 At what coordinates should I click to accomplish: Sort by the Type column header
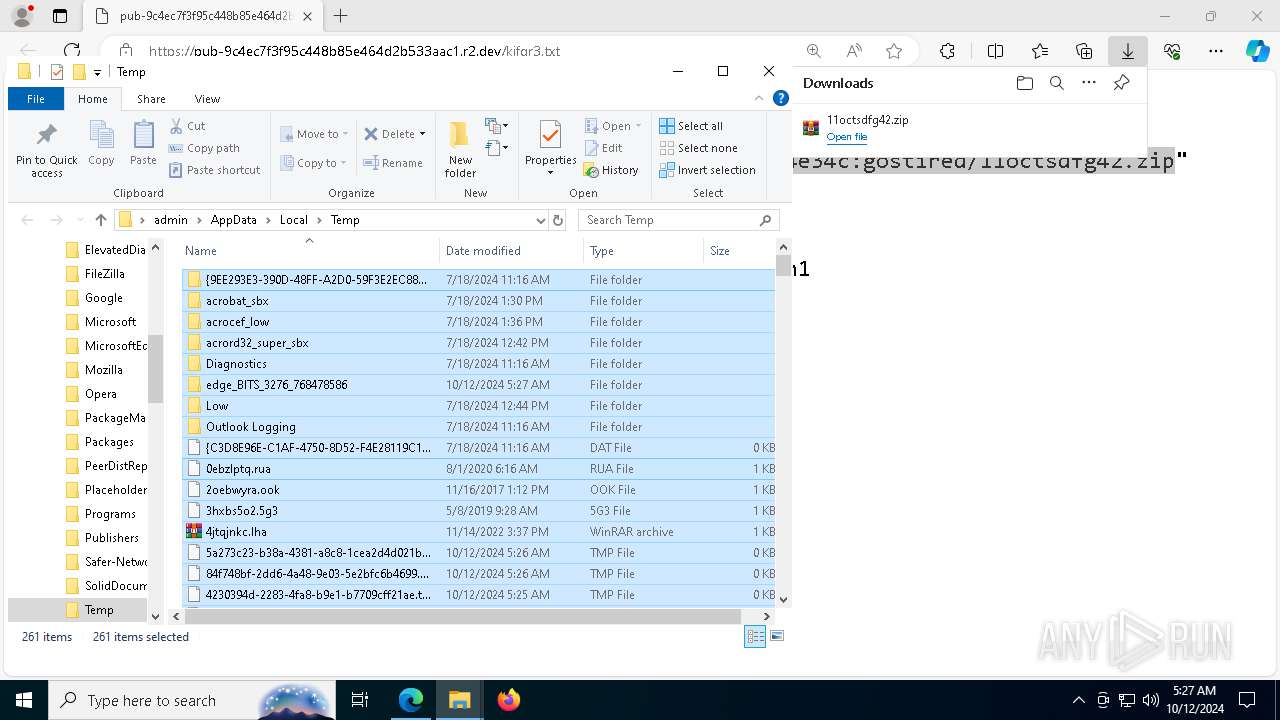[643, 251]
